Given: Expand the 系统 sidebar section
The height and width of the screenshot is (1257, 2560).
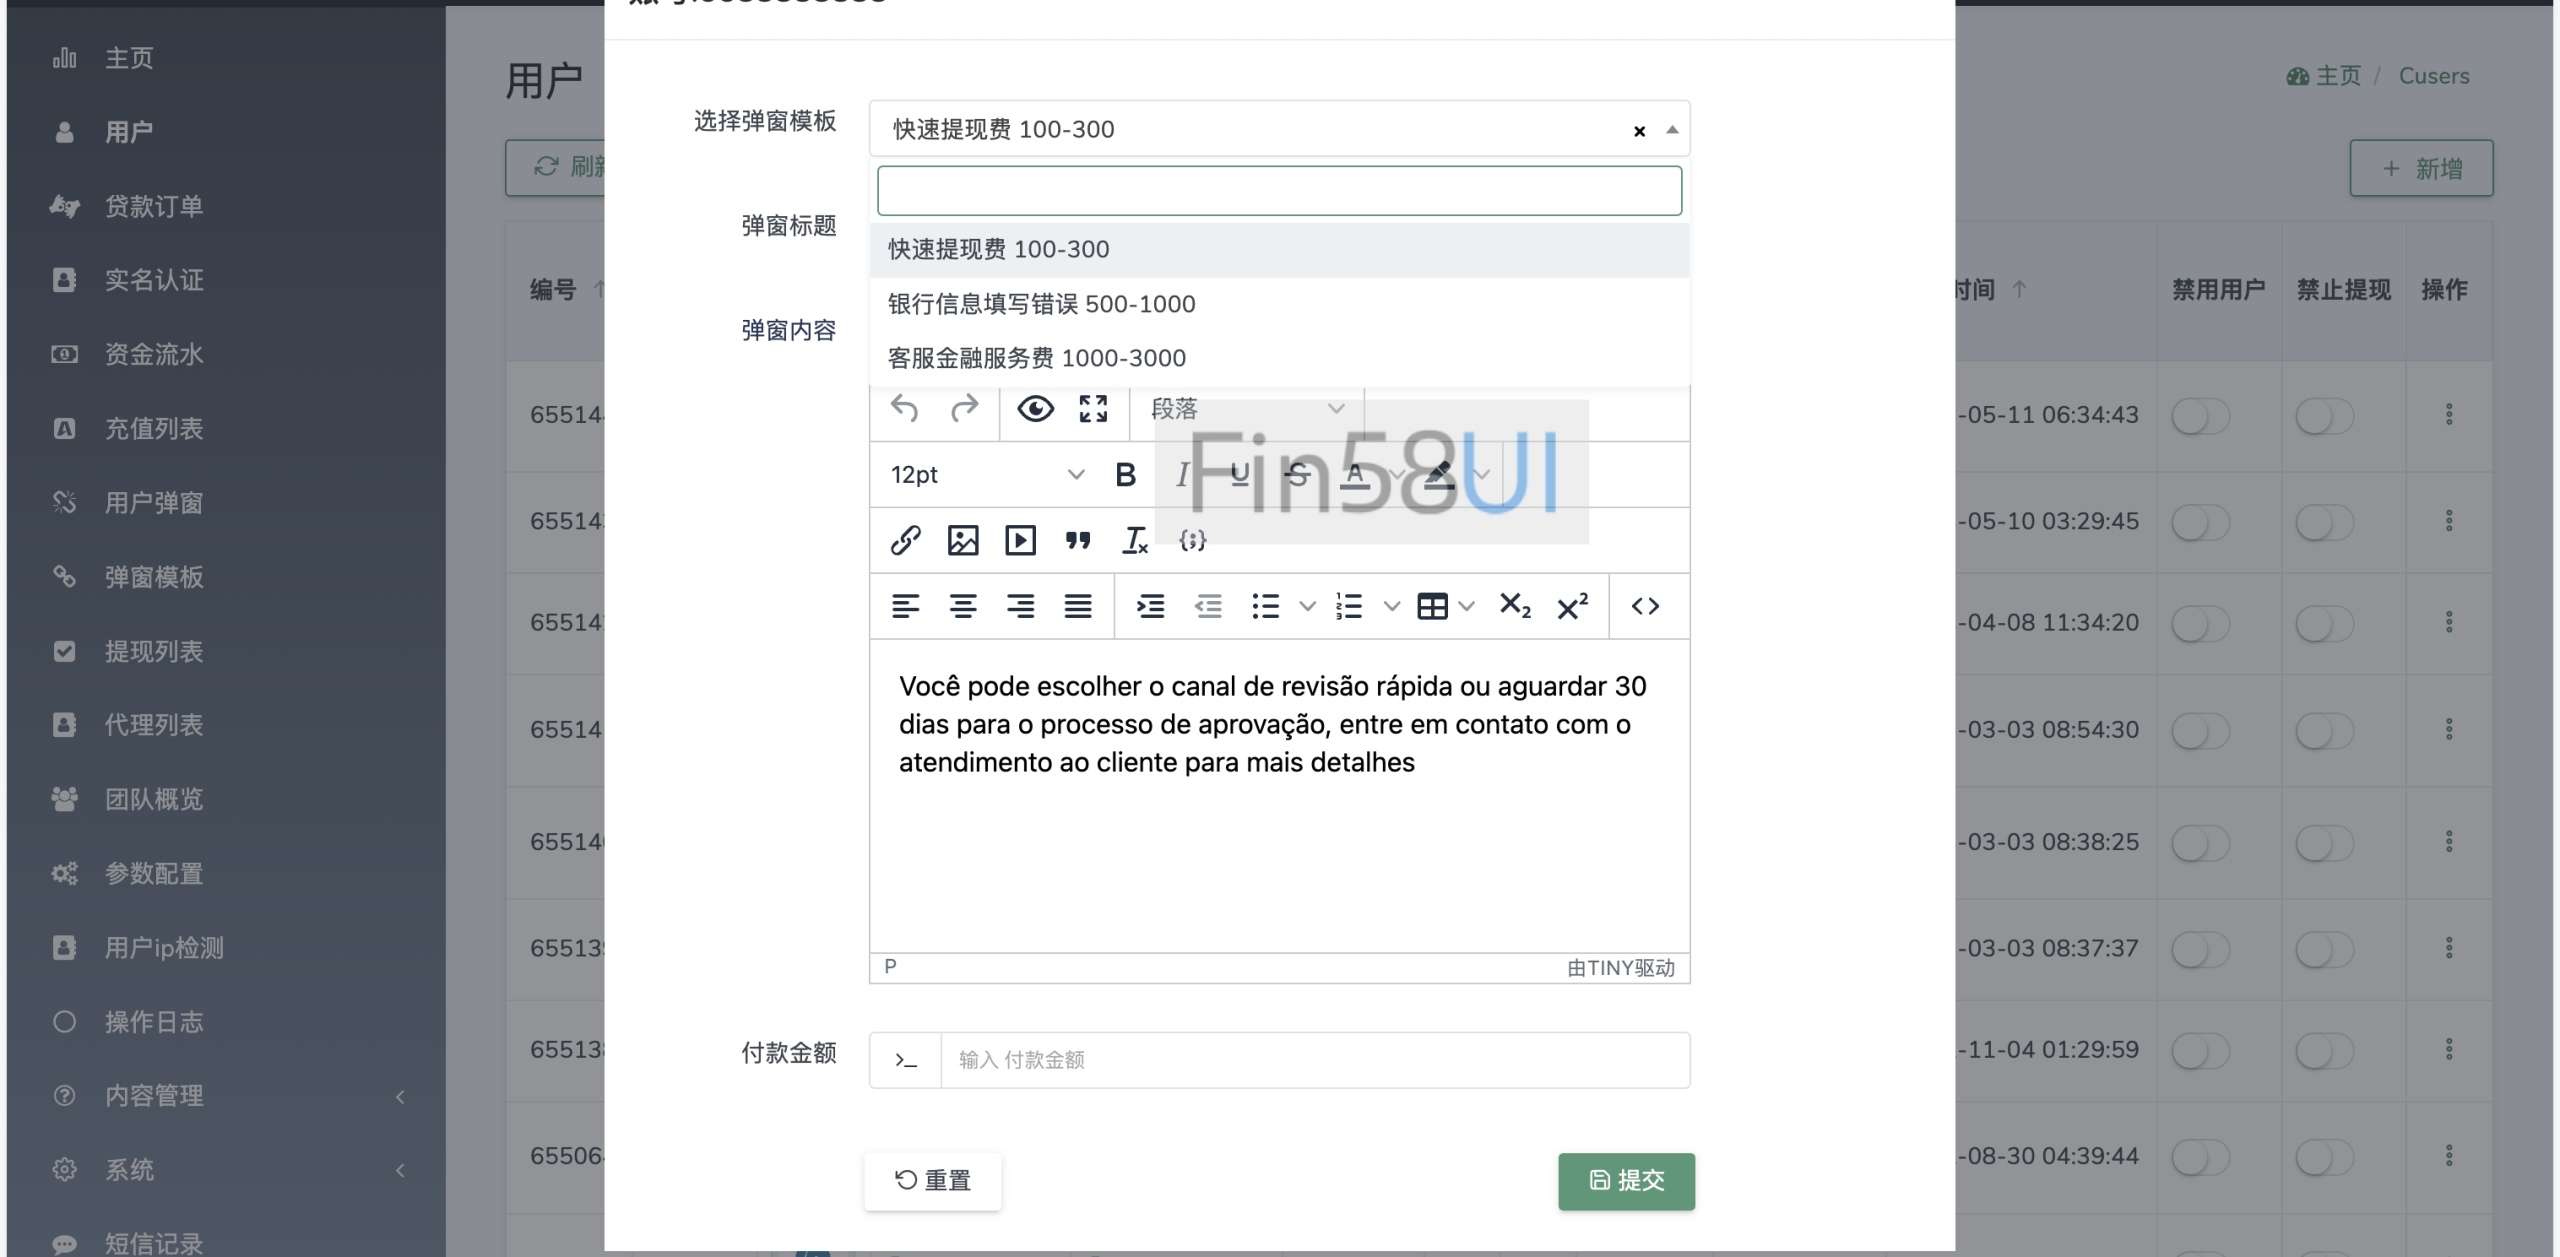Looking at the screenshot, I should [128, 1169].
